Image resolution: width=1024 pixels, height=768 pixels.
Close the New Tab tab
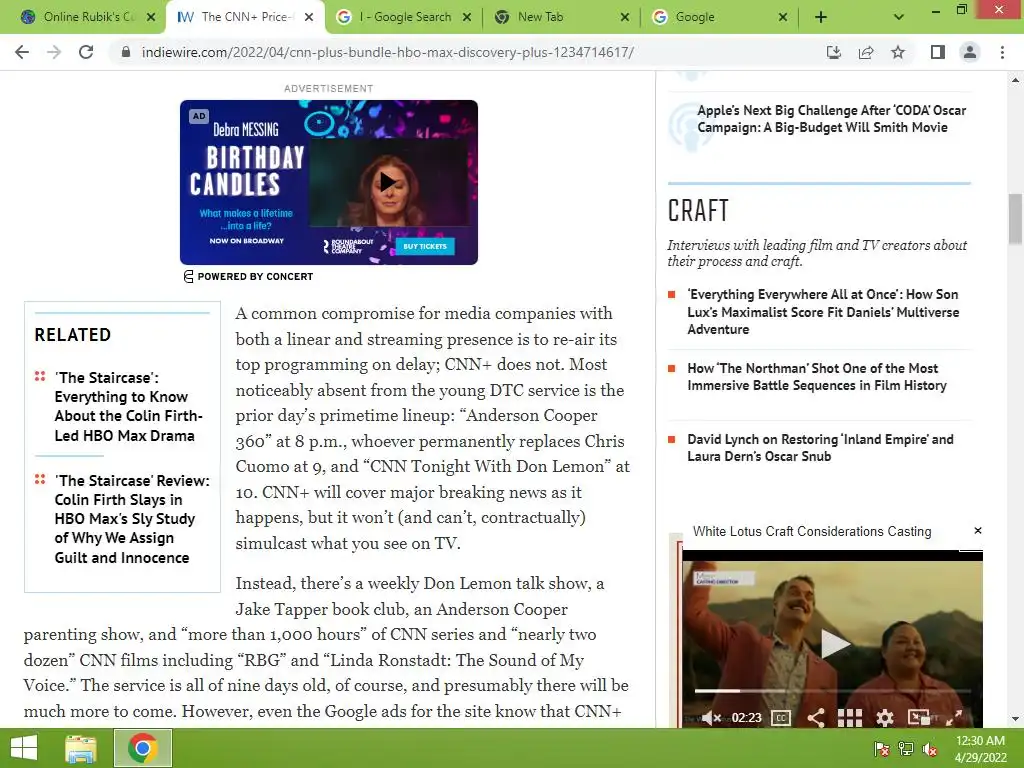(x=625, y=17)
